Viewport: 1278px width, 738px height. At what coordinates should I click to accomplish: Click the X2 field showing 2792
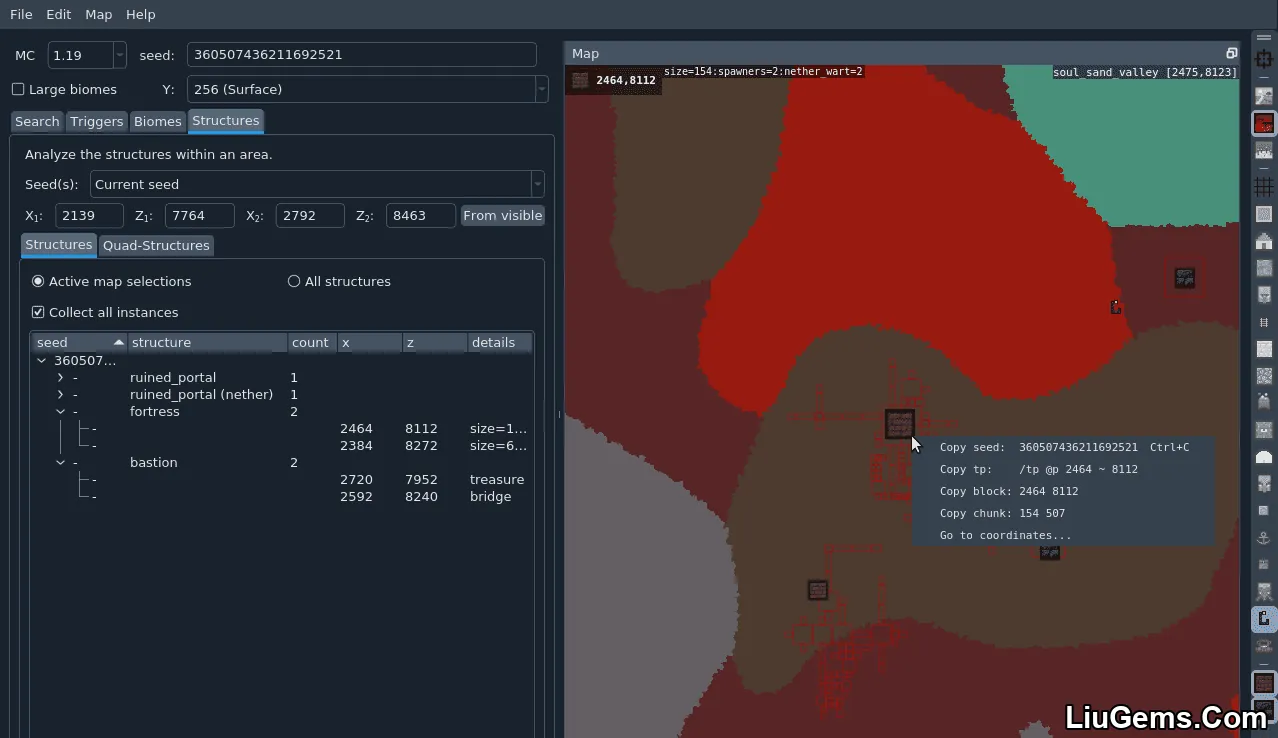(310, 215)
